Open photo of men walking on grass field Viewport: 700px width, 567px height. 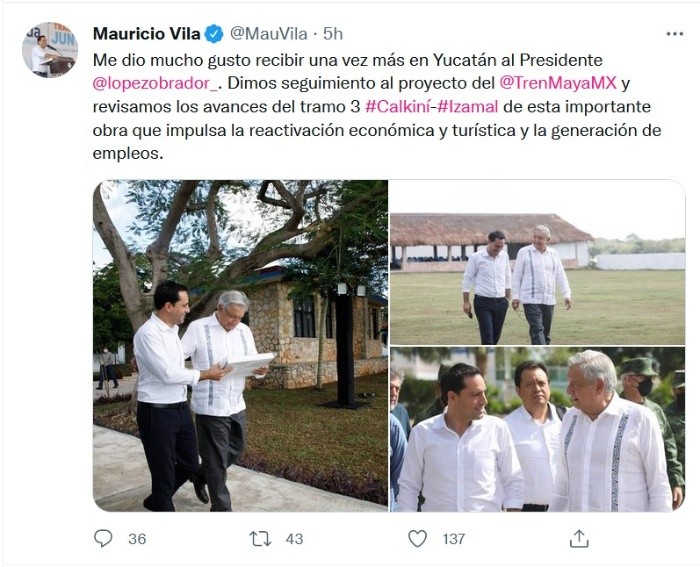tap(538, 263)
